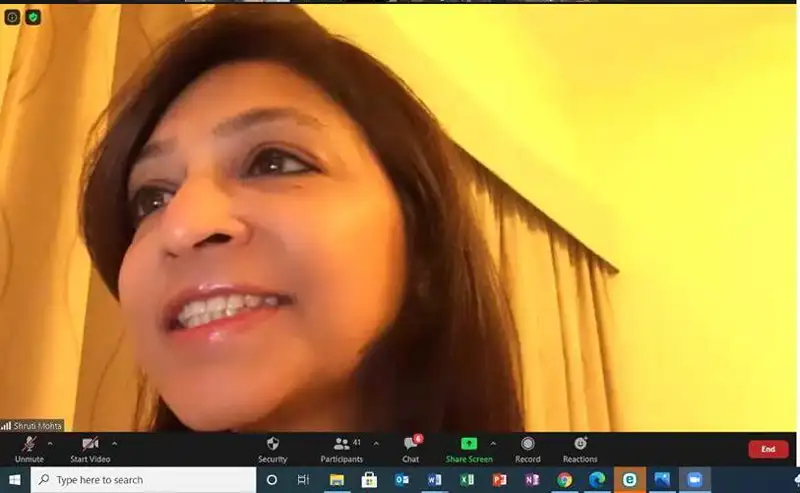Expand share options arrow beside Share Screen
This screenshot has height=493, width=800.
[493, 443]
